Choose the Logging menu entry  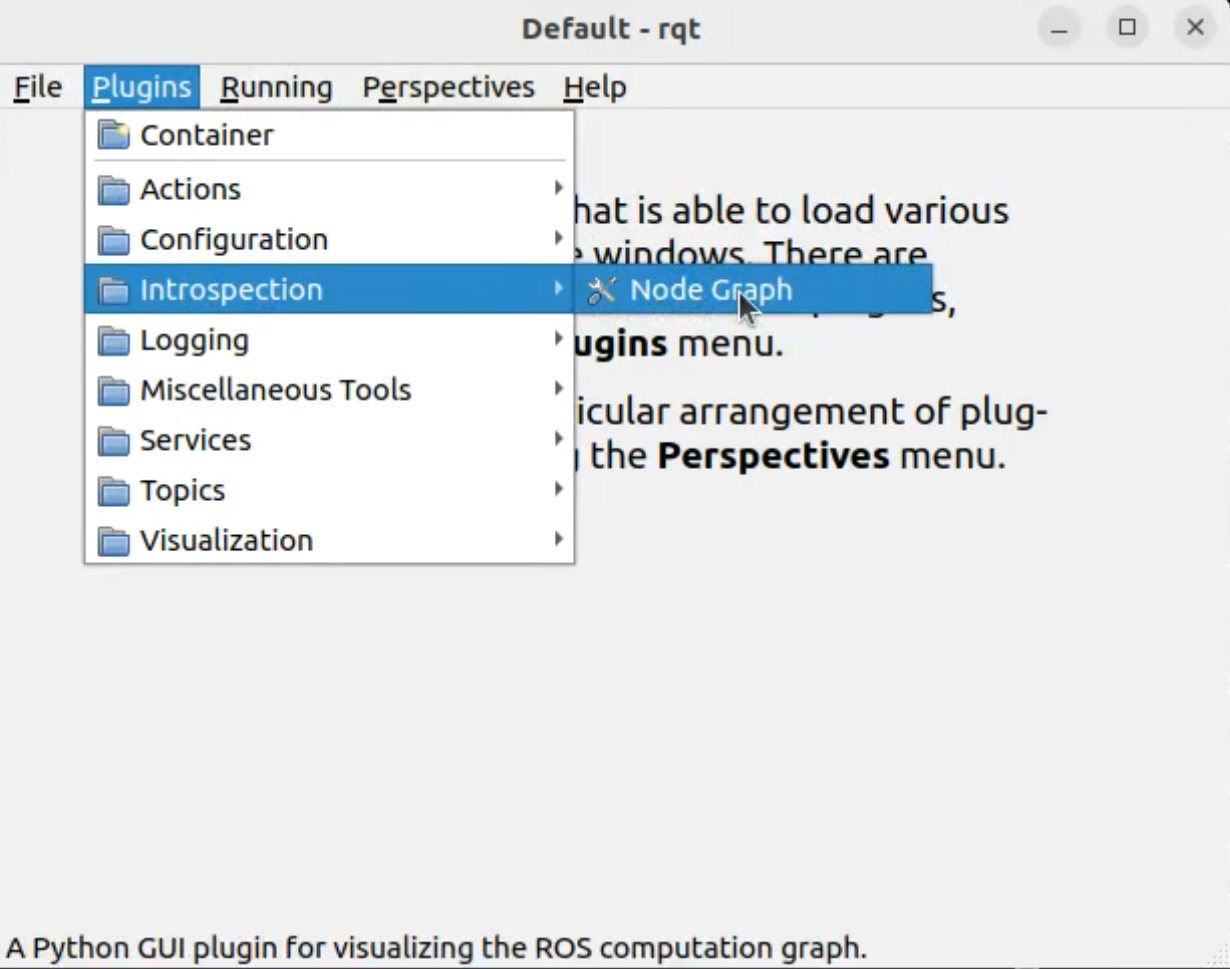[329, 340]
